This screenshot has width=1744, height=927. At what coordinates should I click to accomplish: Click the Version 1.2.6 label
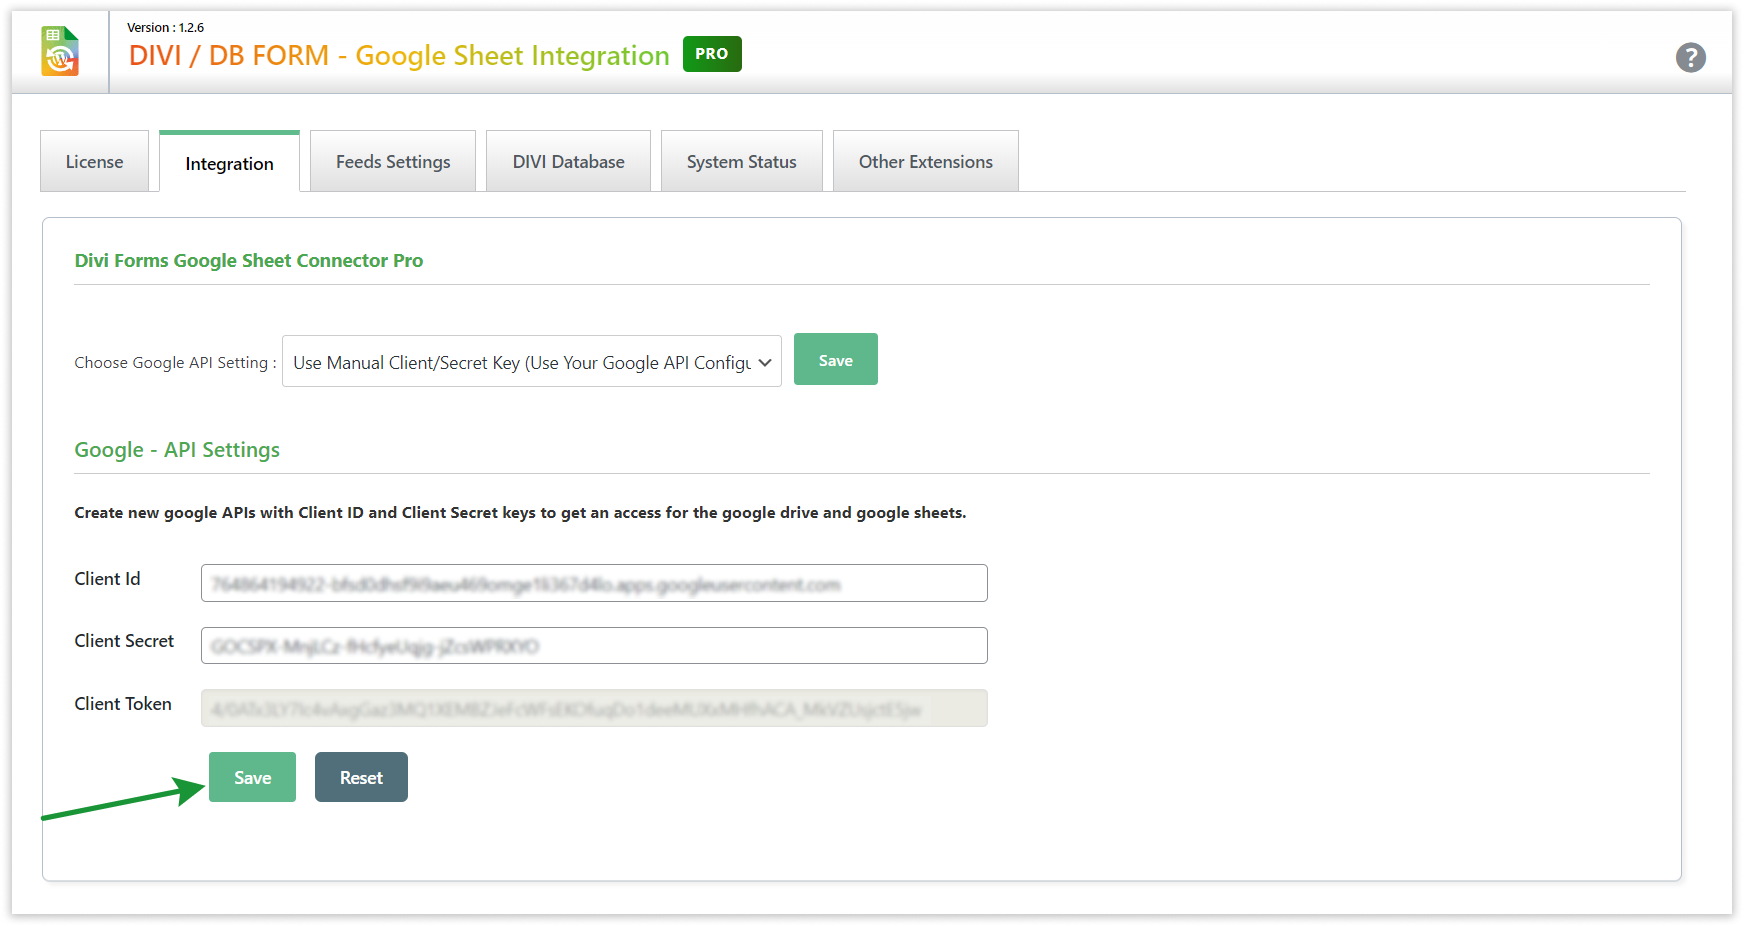coord(165,28)
